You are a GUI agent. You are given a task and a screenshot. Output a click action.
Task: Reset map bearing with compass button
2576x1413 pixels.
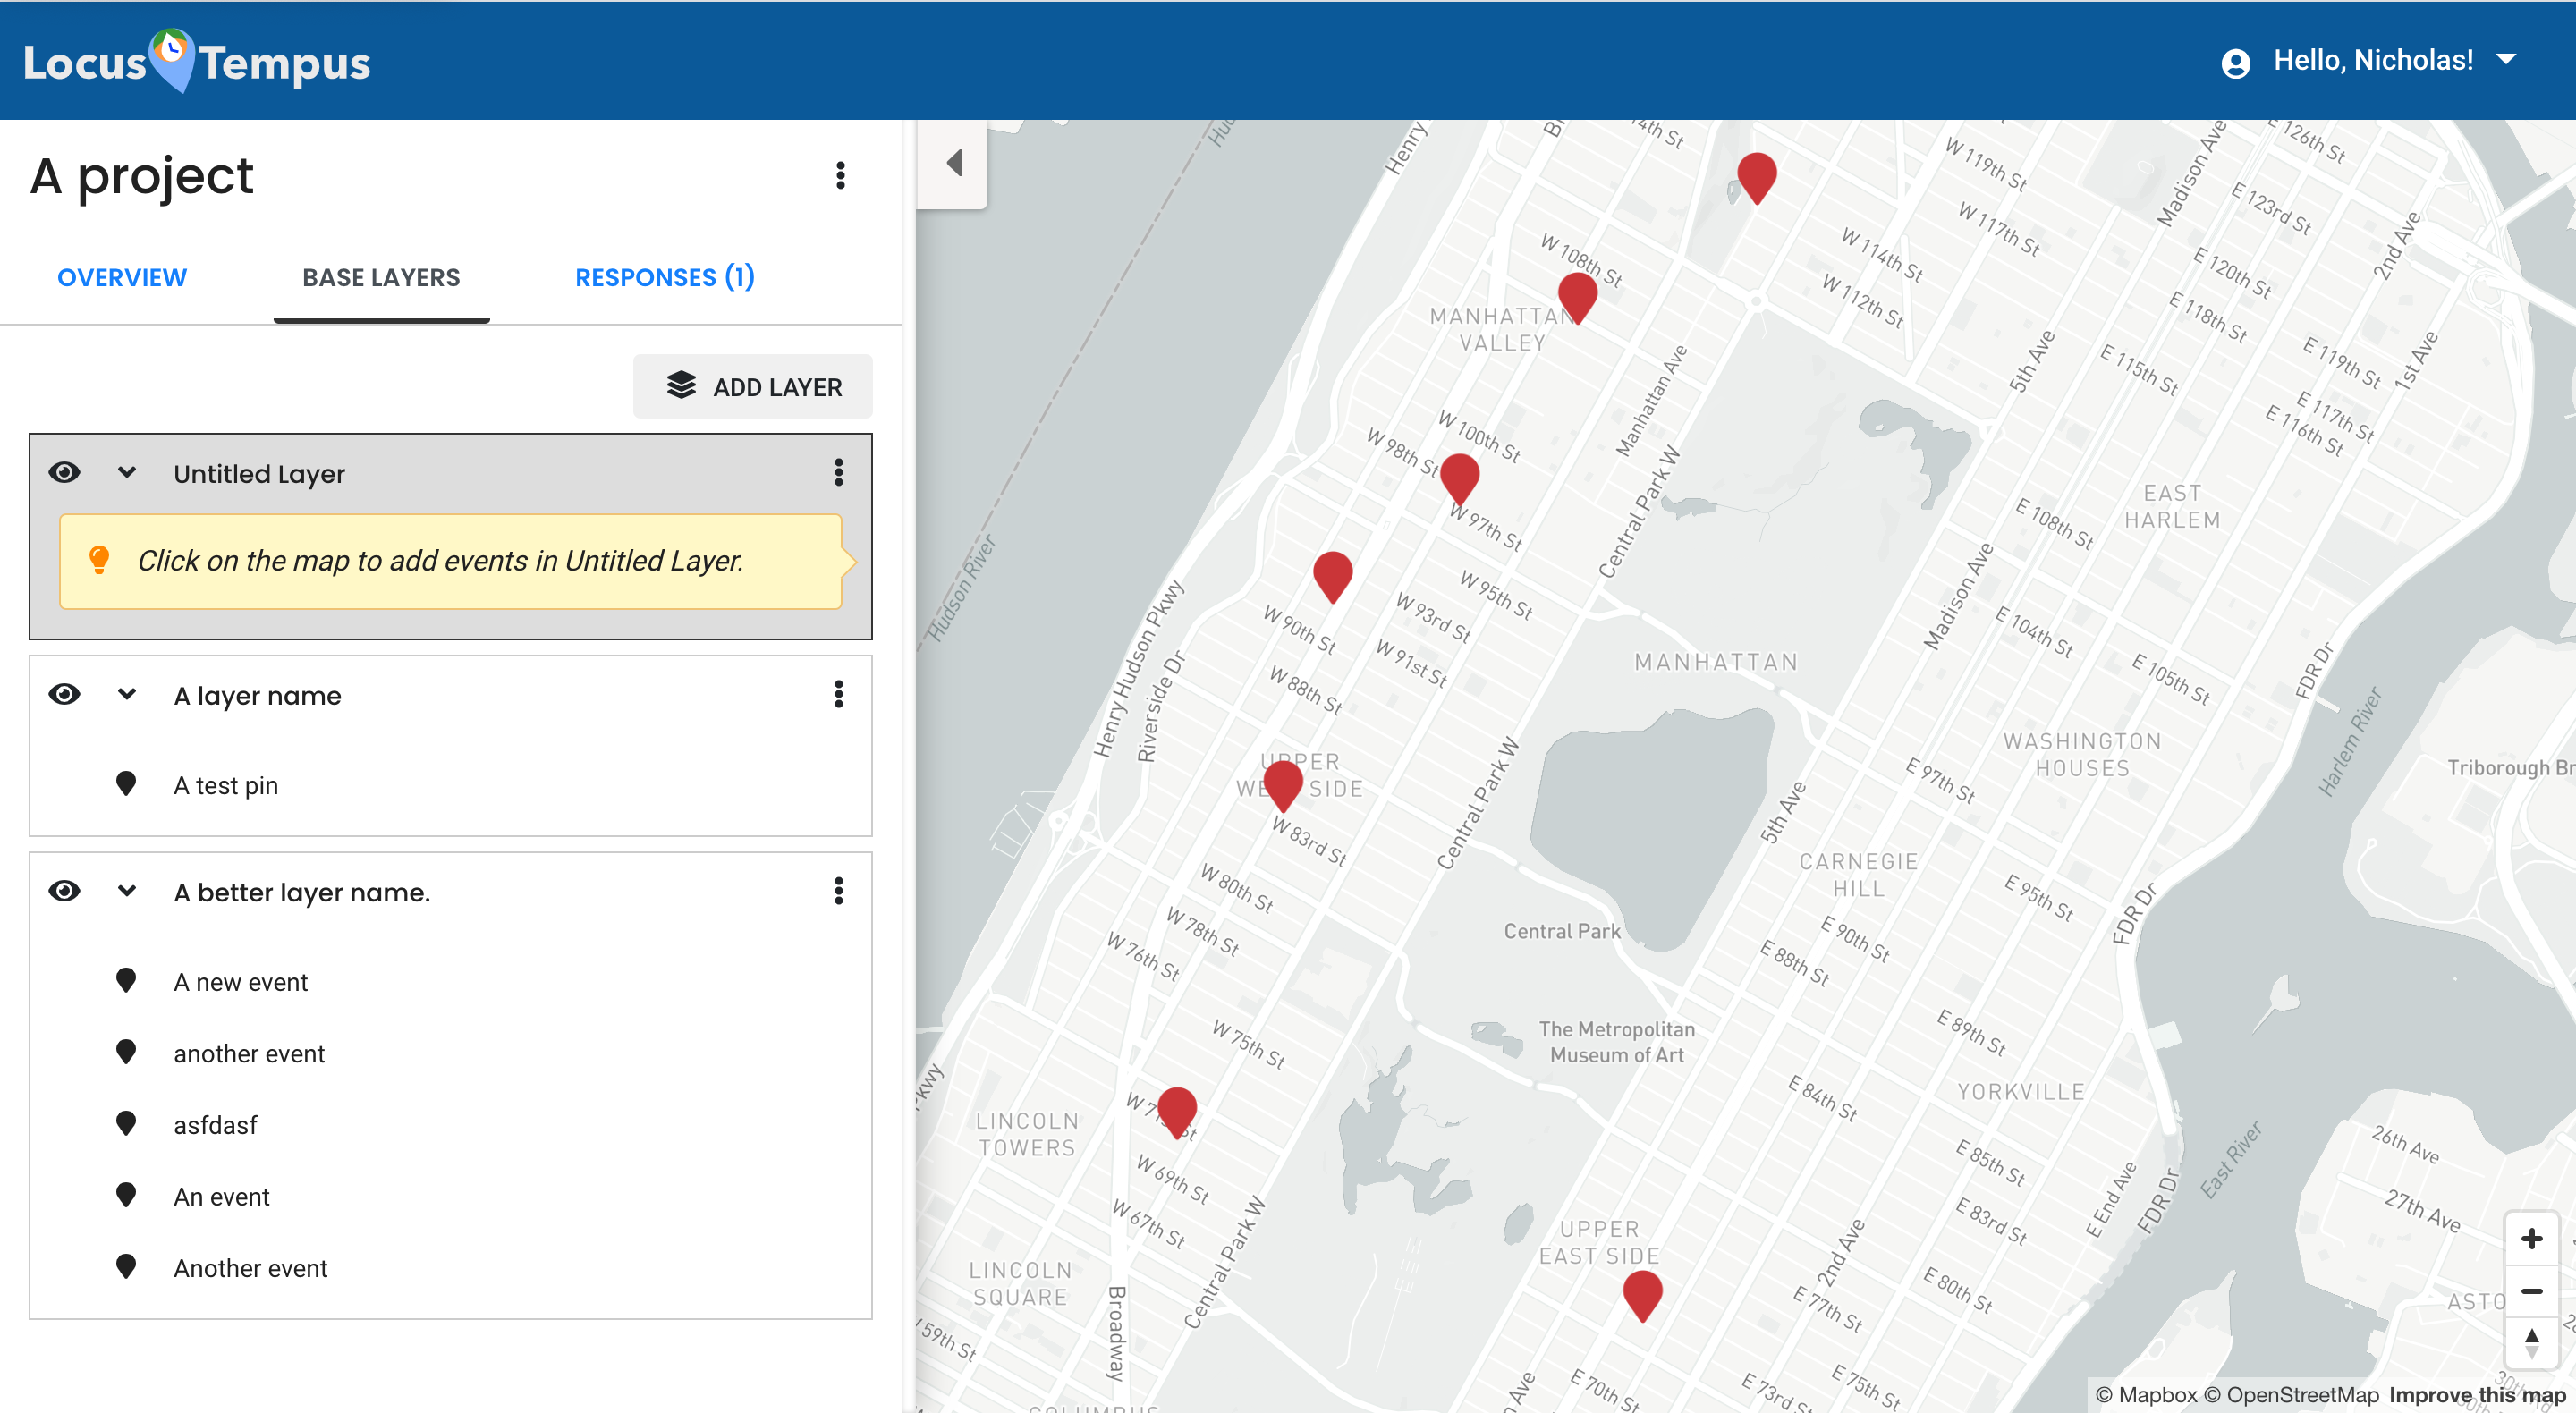coord(2531,1343)
